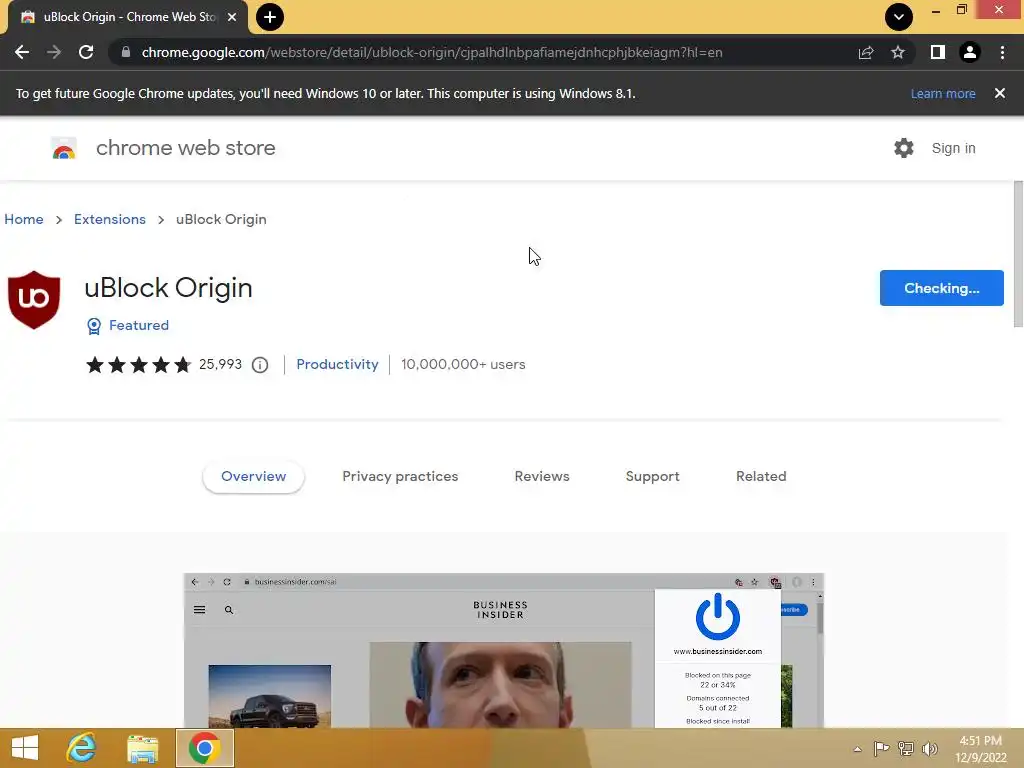Share this page via share icon

(866, 52)
